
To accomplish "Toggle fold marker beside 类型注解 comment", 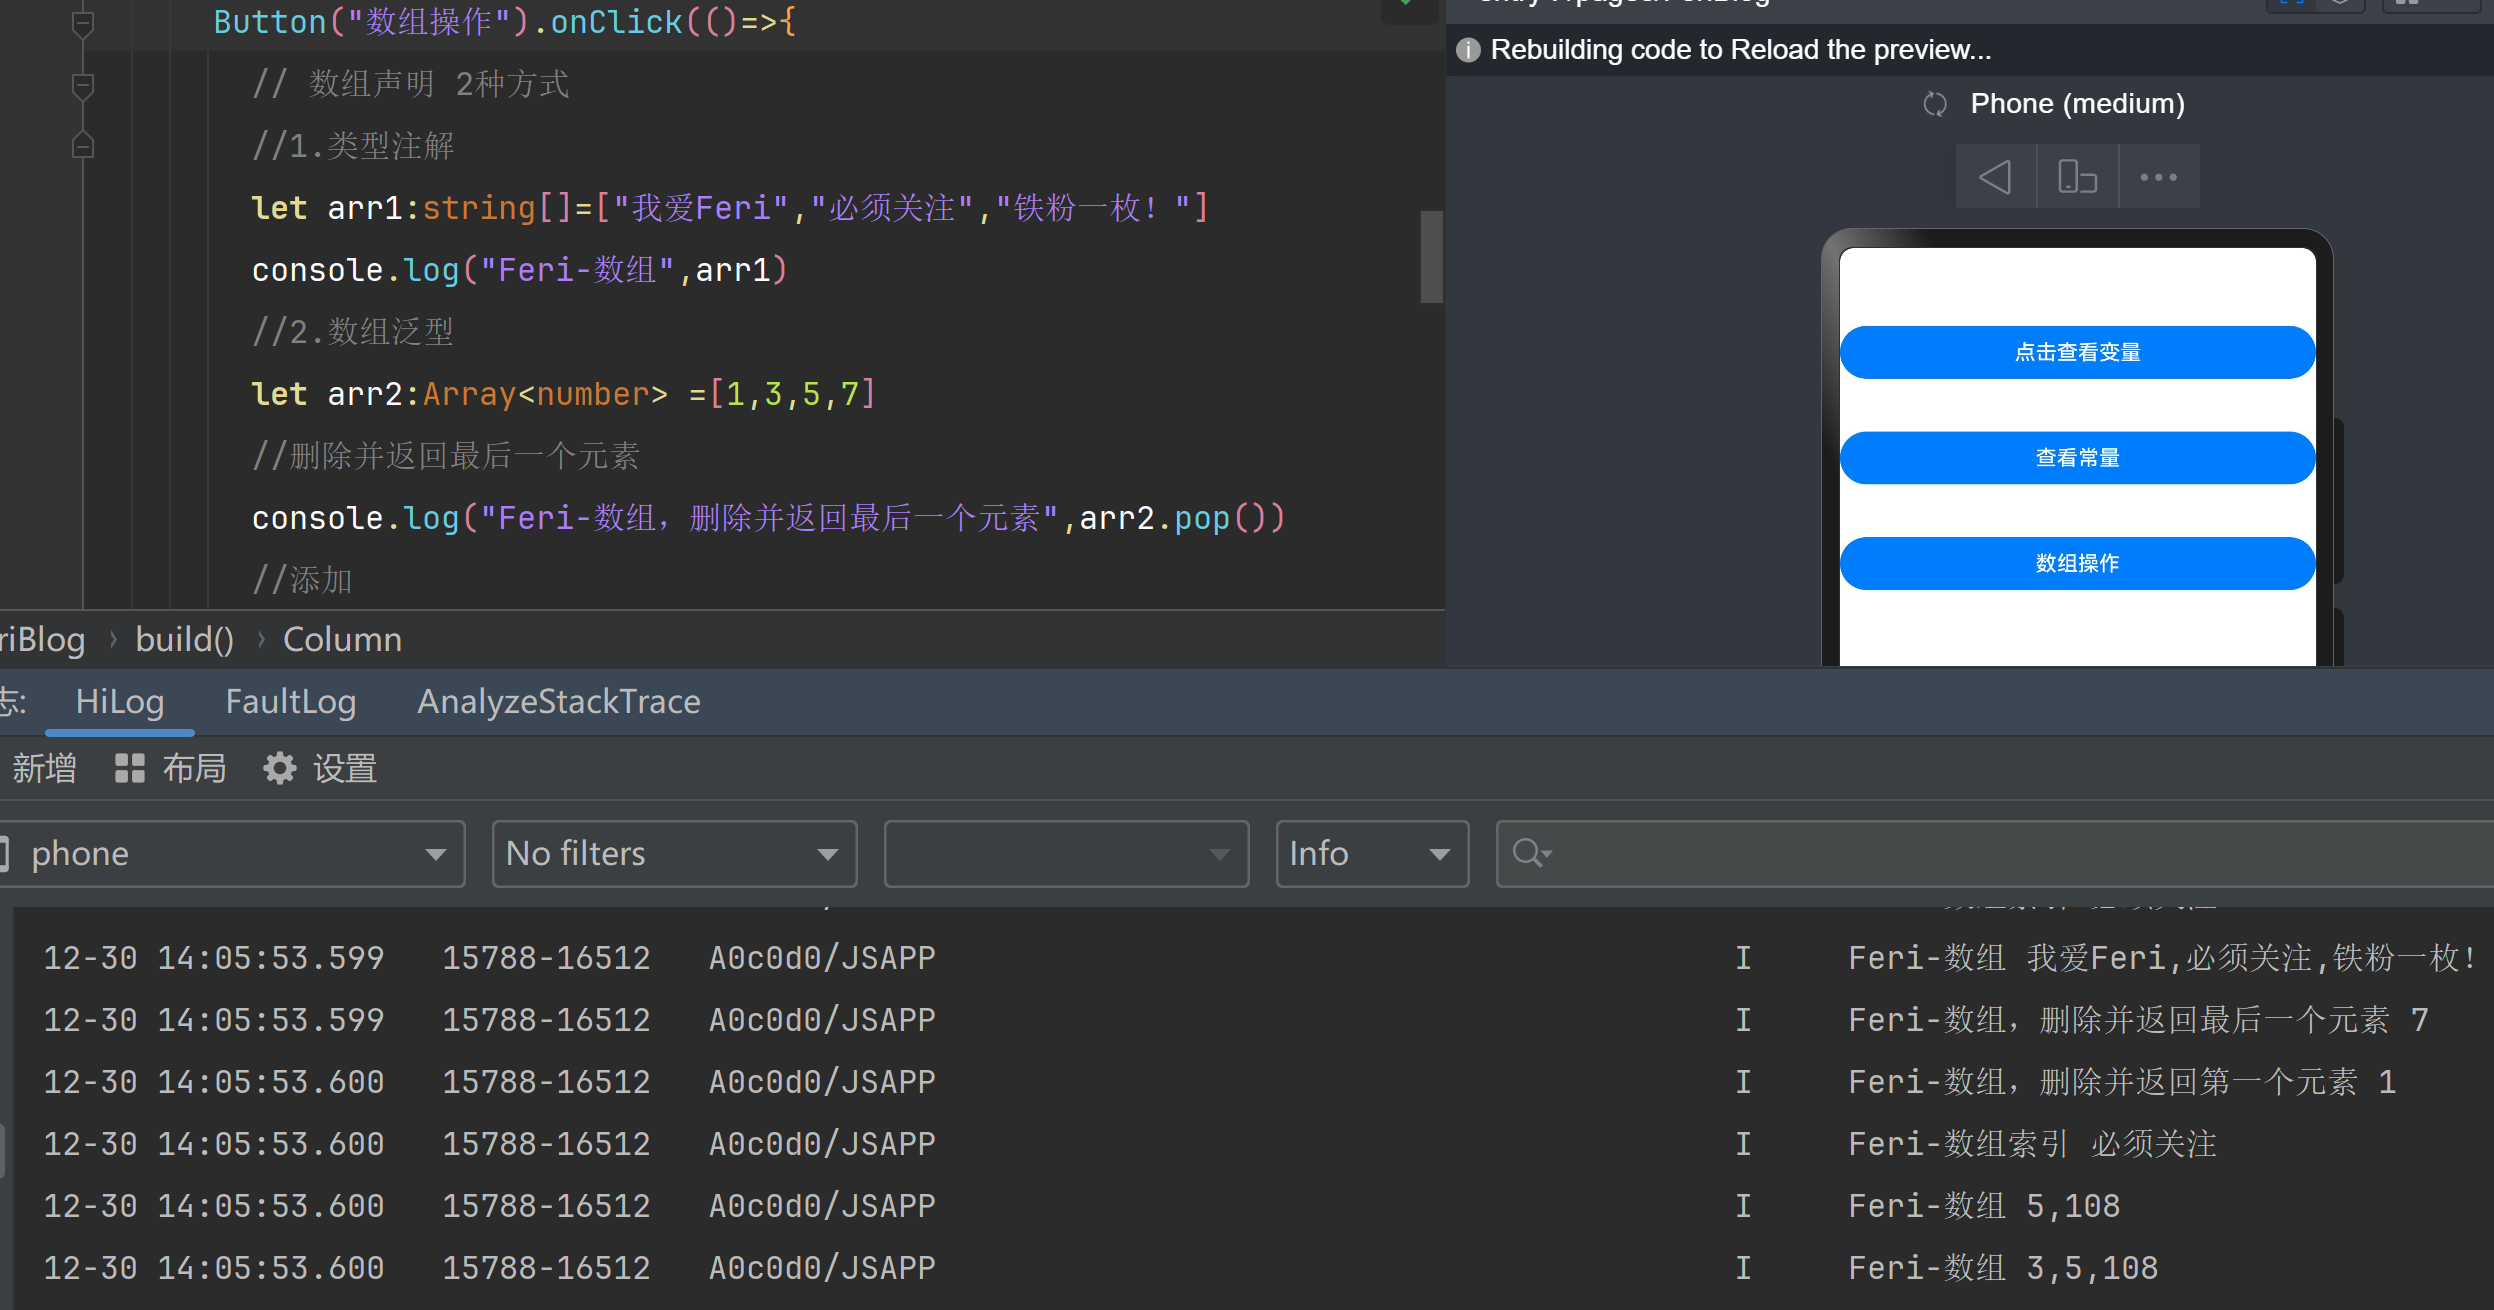I will (x=83, y=146).
